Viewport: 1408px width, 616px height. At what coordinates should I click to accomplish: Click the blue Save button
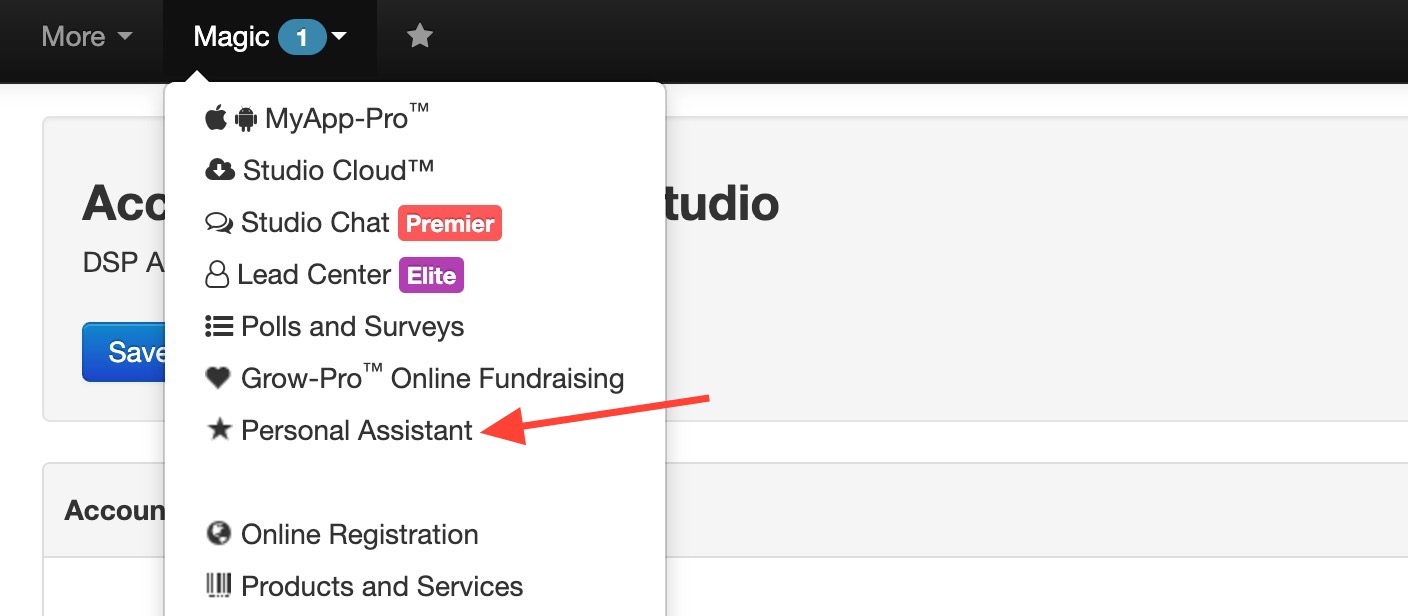124,352
